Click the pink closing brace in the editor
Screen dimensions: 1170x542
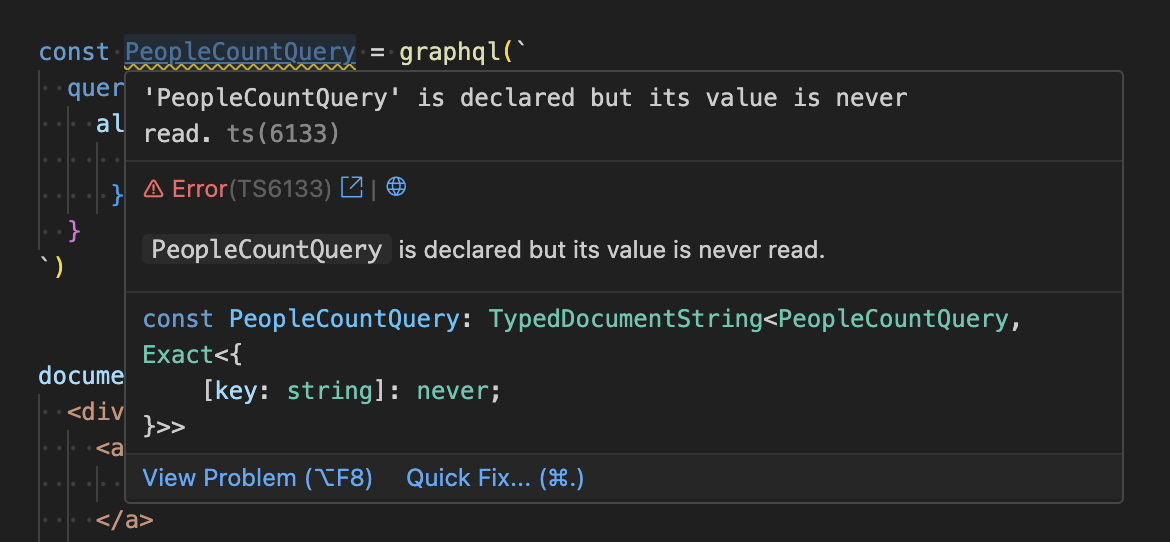tap(73, 231)
